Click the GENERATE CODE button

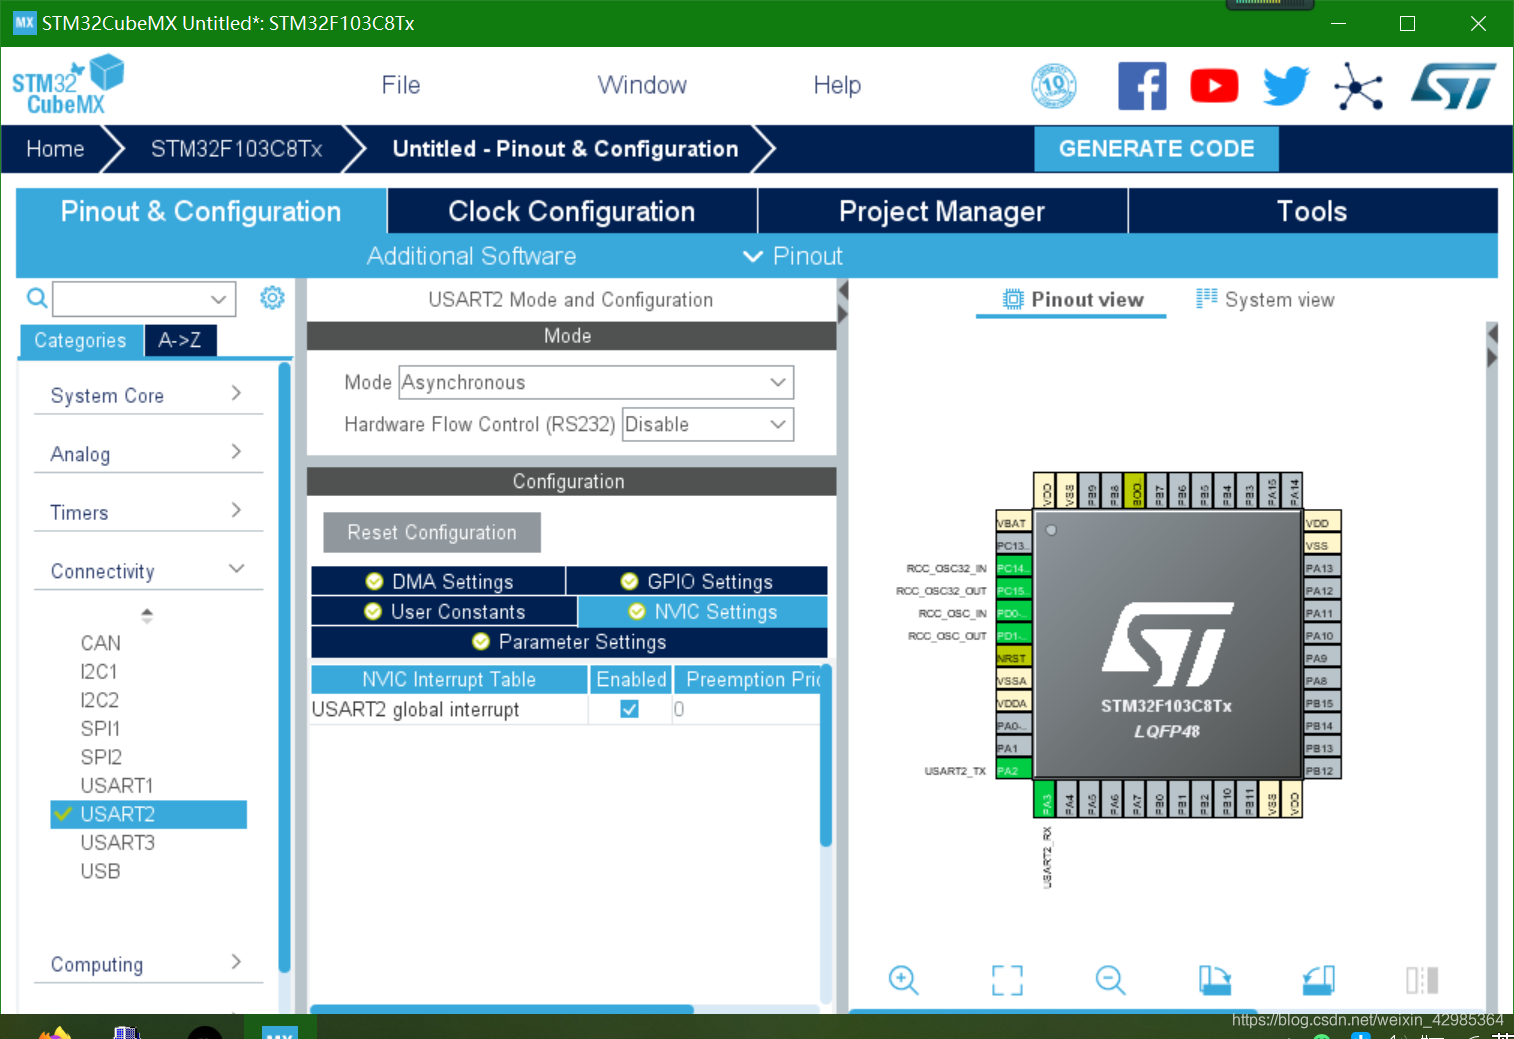pos(1156,149)
